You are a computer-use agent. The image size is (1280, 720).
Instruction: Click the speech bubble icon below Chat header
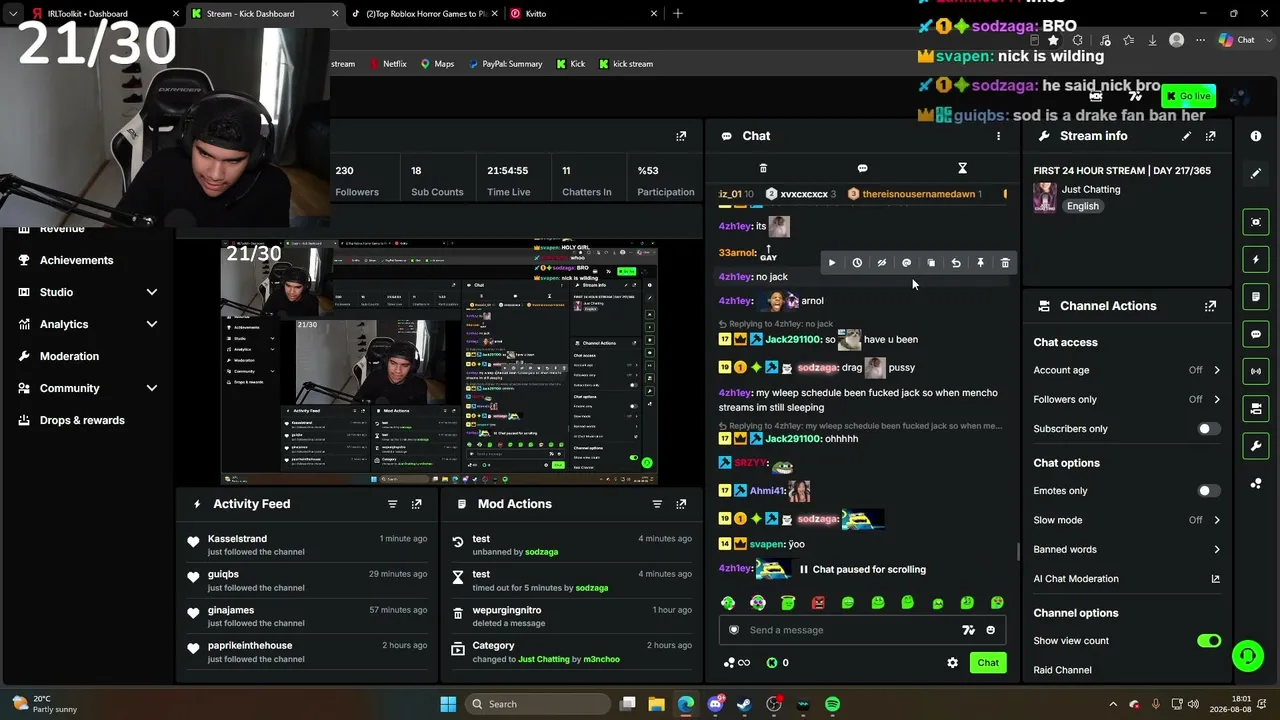pyautogui.click(x=862, y=168)
